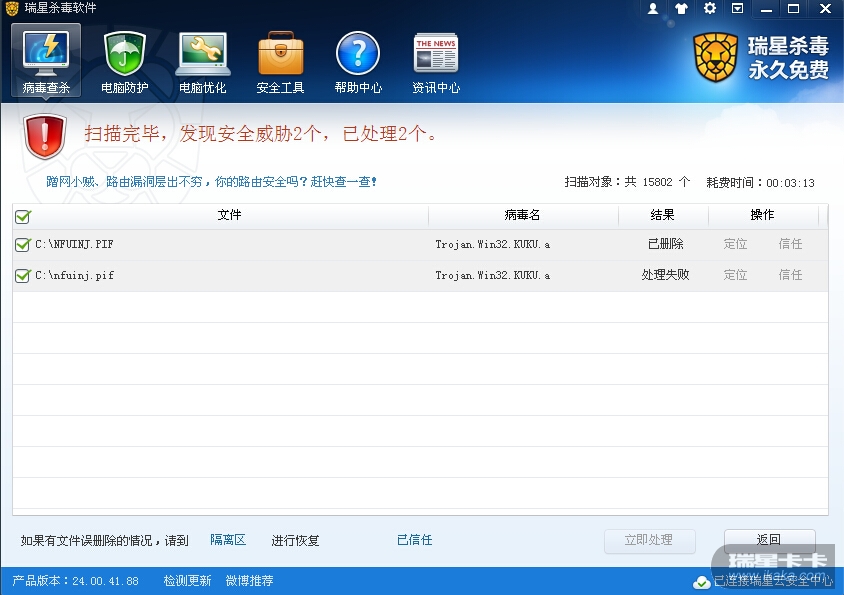Toggle the select-all checkbox in table header

tap(23, 216)
